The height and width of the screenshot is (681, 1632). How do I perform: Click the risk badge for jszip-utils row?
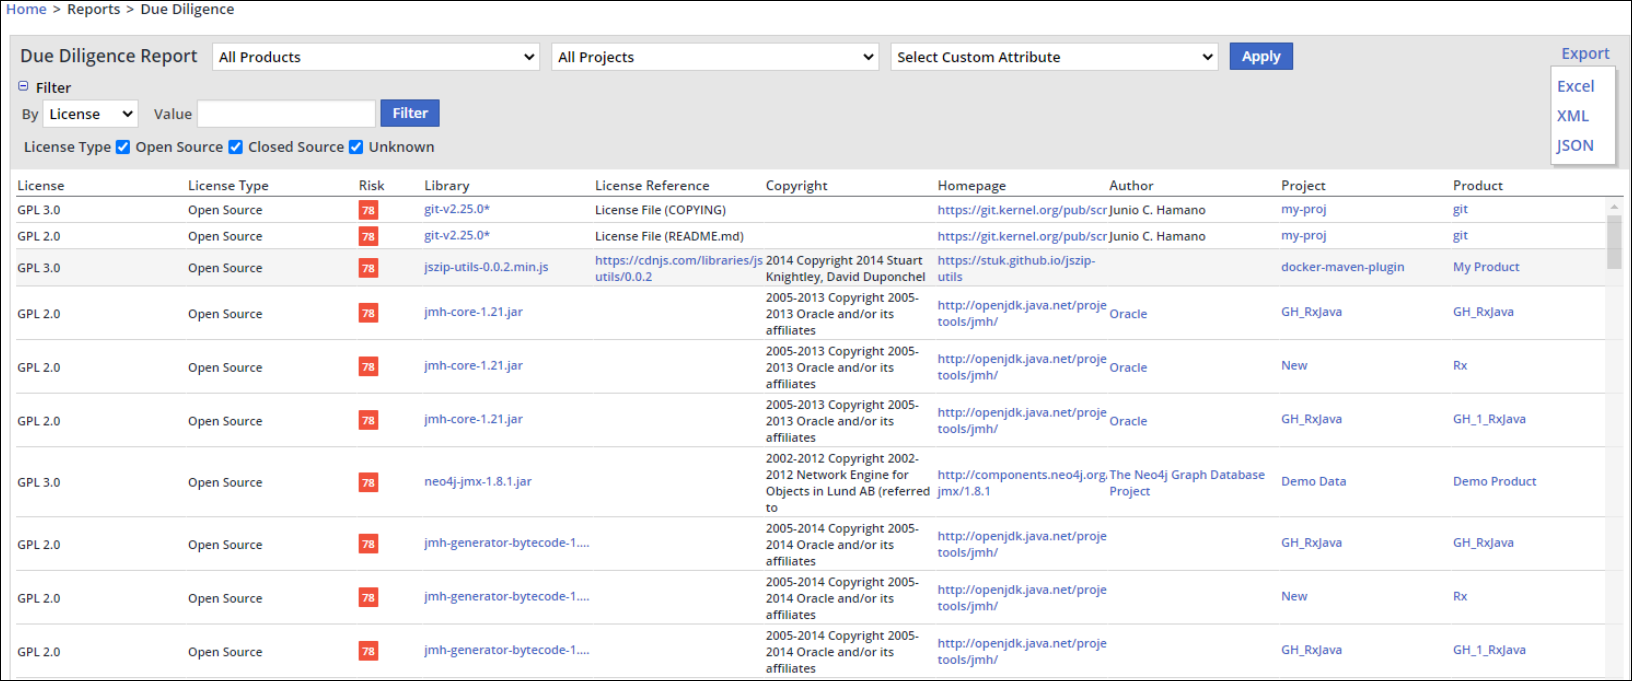[368, 268]
